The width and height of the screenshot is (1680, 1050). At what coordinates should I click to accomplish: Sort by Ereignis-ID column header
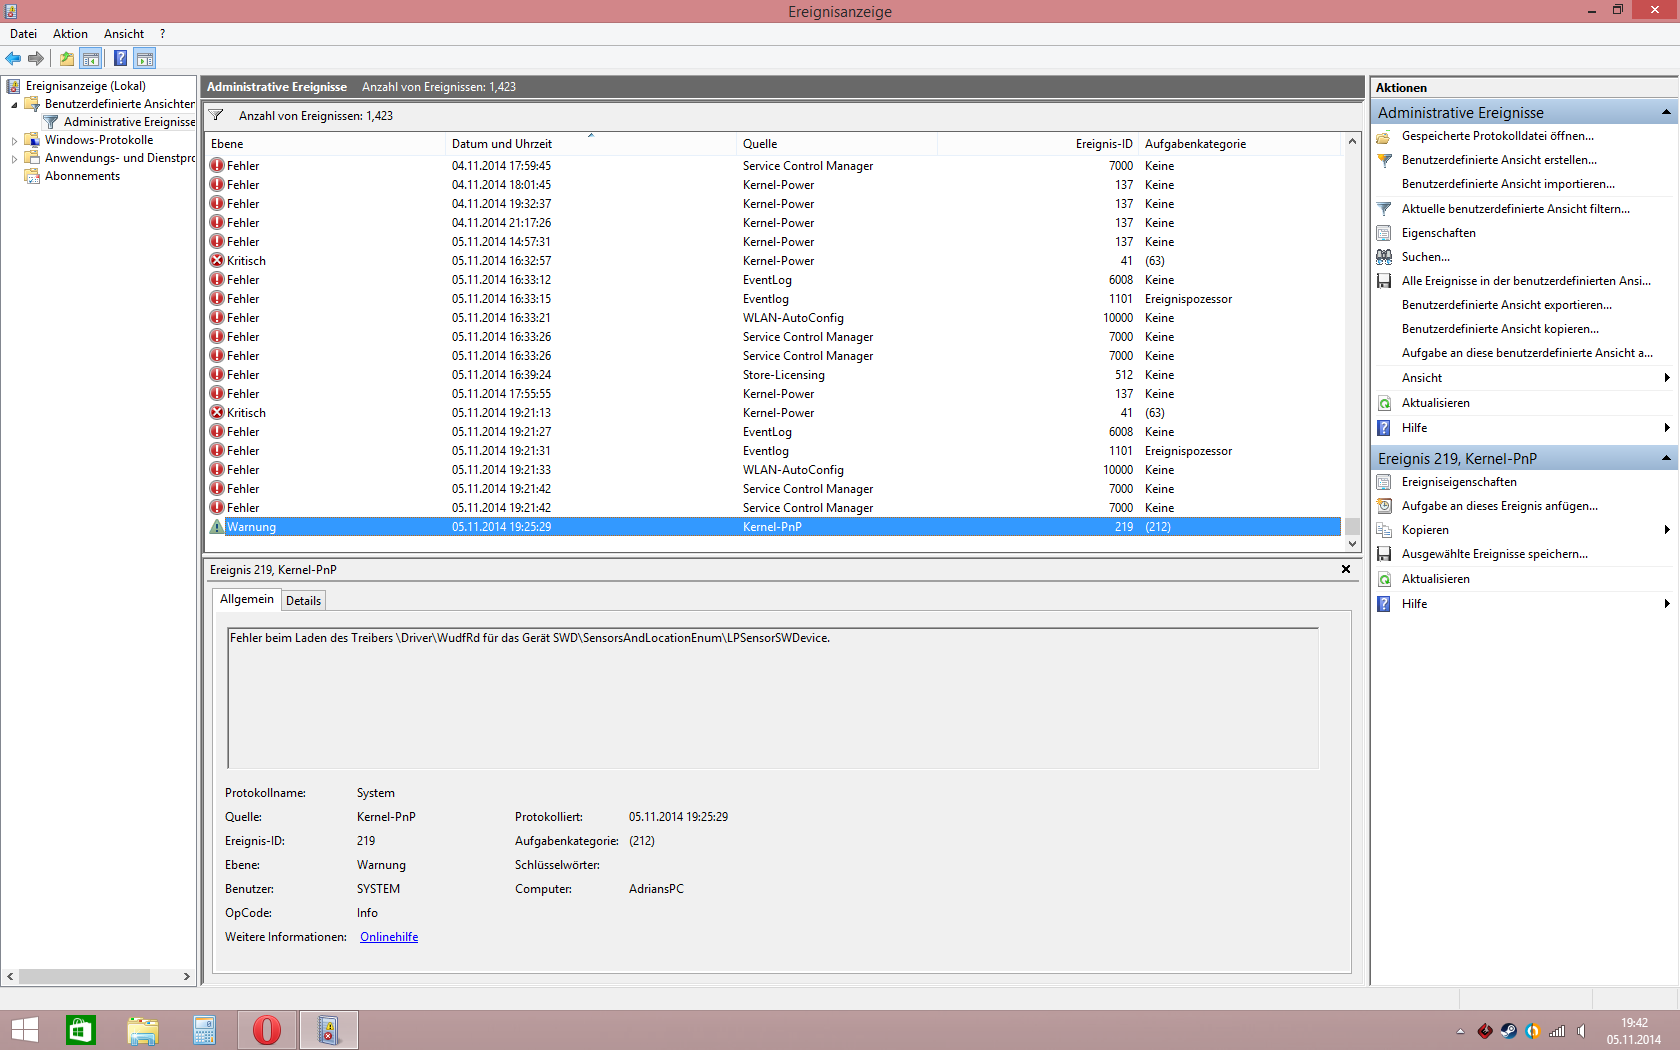[1038, 144]
